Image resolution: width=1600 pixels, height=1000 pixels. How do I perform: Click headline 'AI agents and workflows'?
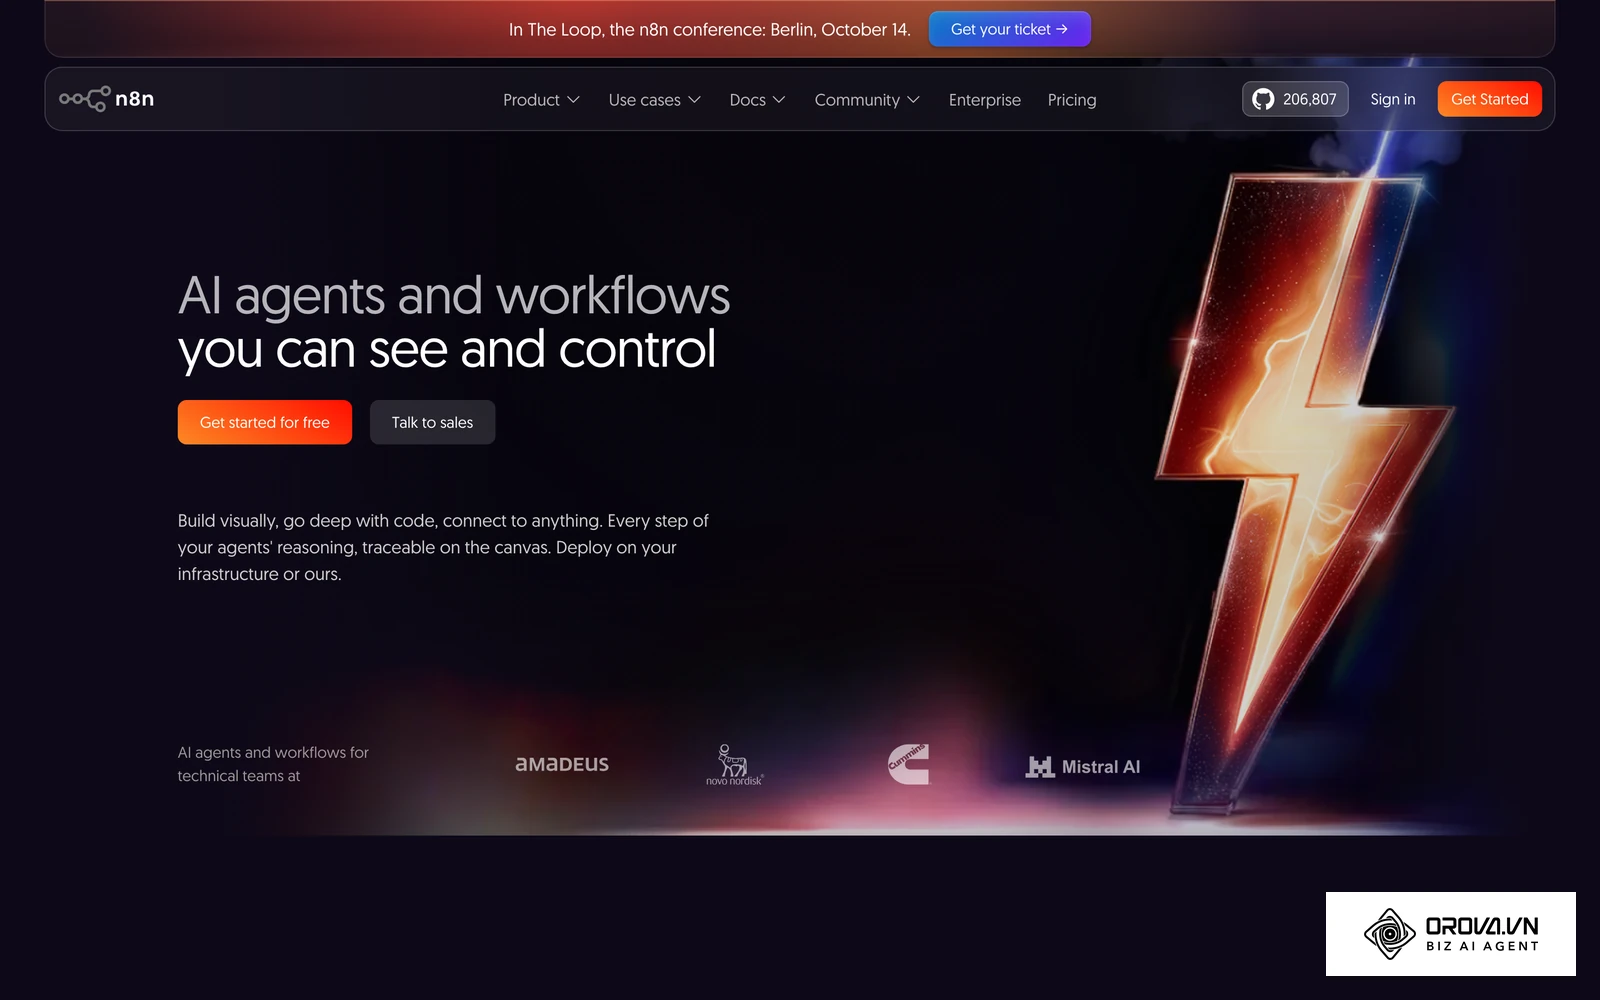pyautogui.click(x=454, y=296)
